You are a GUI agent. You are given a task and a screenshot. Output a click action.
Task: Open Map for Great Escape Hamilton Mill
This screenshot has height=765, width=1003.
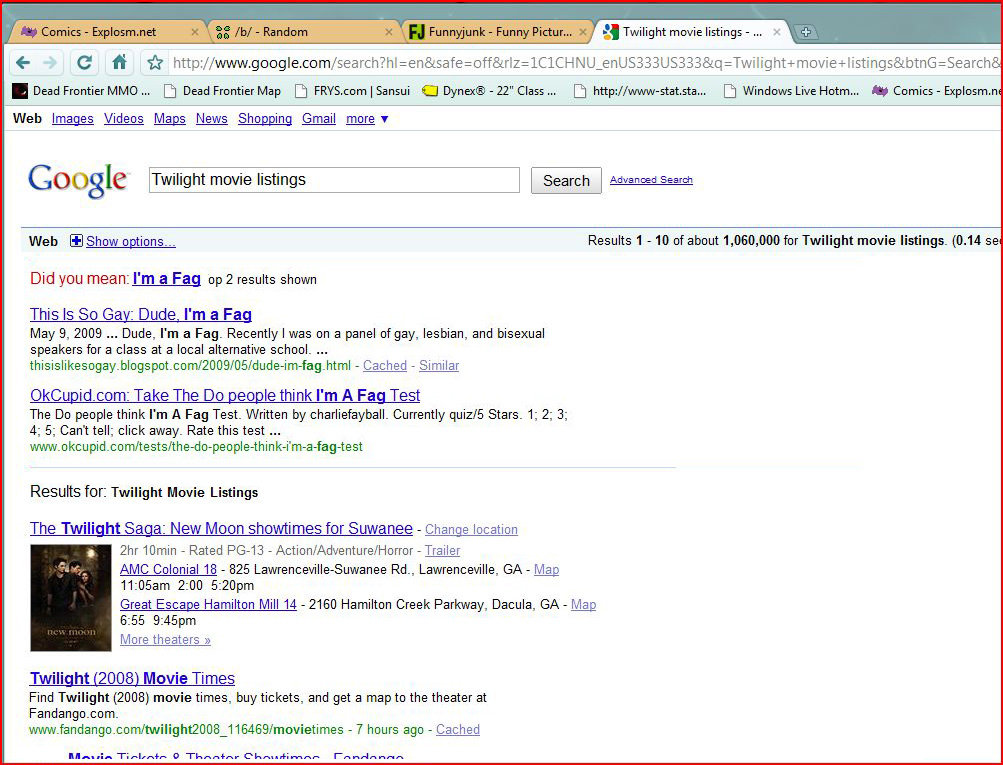point(583,604)
